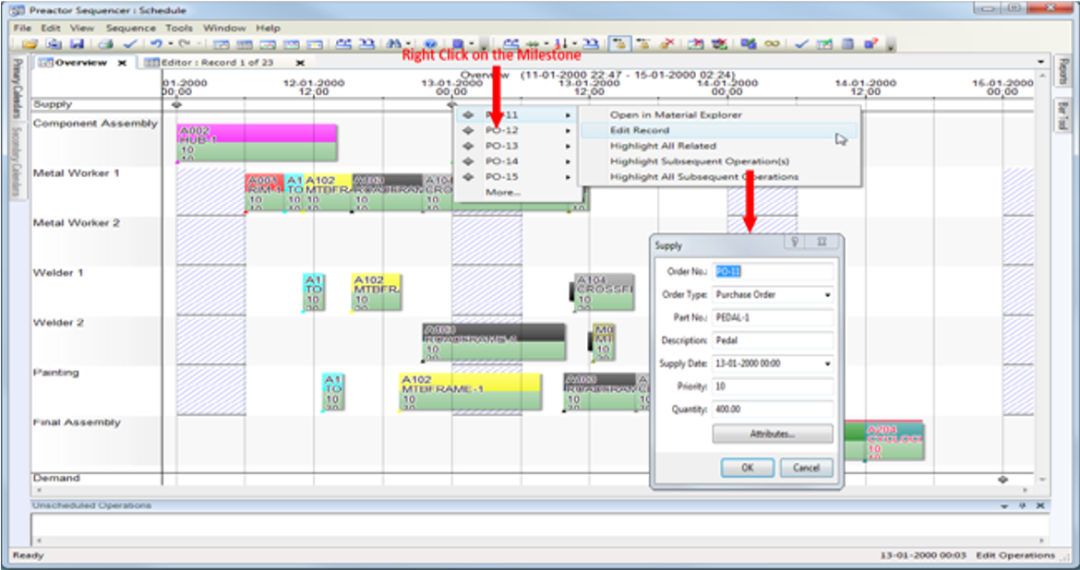Image resolution: width=1080 pixels, height=570 pixels.
Task: Click the milestone diamond icon beside PO-13
Action: [x=468, y=146]
